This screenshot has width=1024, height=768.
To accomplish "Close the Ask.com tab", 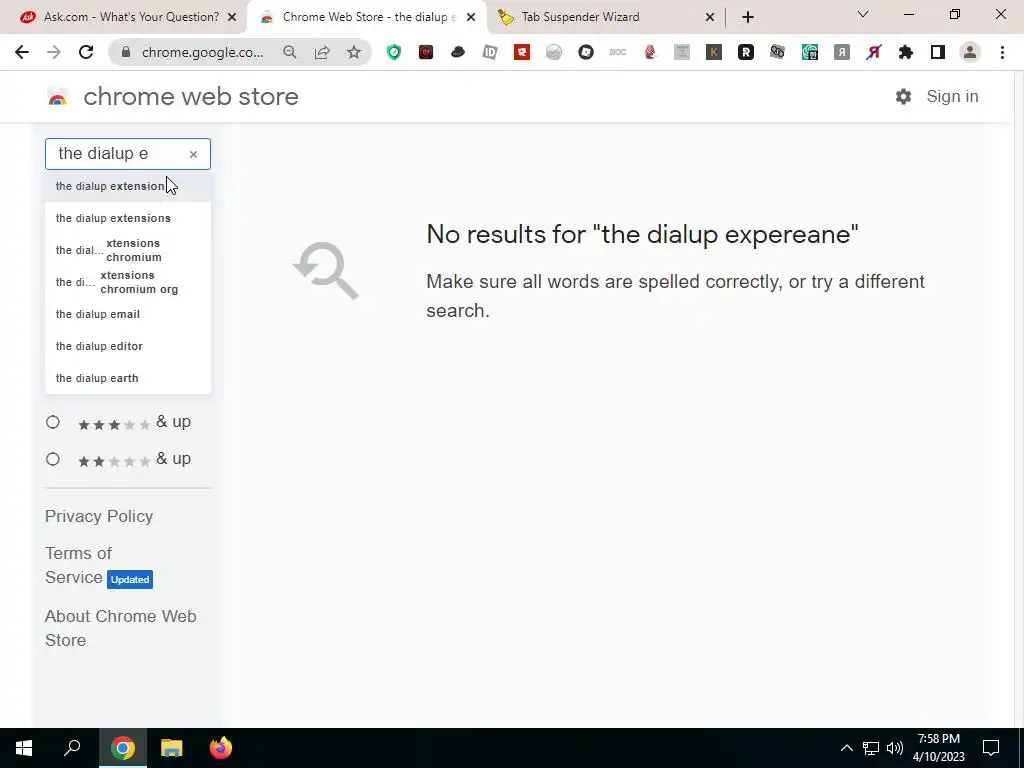I will (232, 18).
